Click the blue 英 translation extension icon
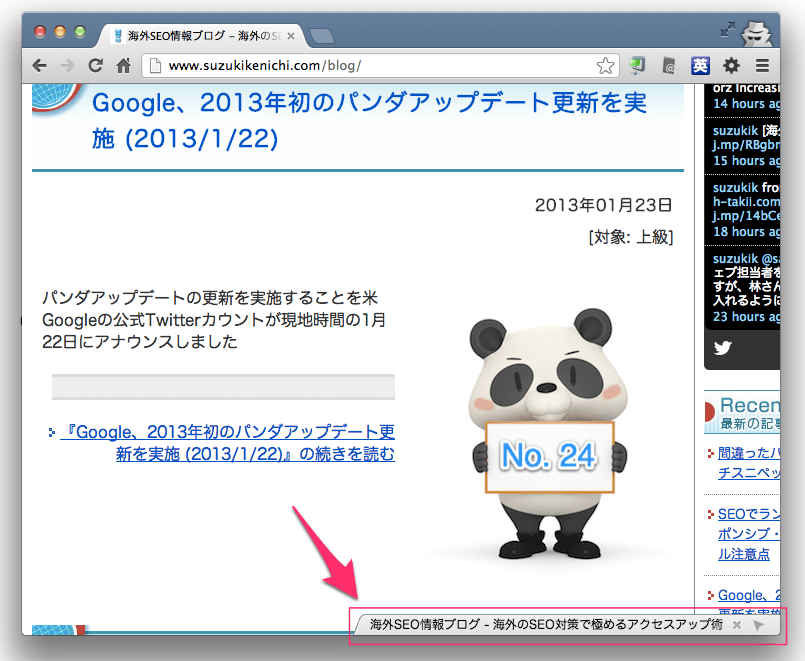Viewport: 805px width, 661px height. coord(700,65)
